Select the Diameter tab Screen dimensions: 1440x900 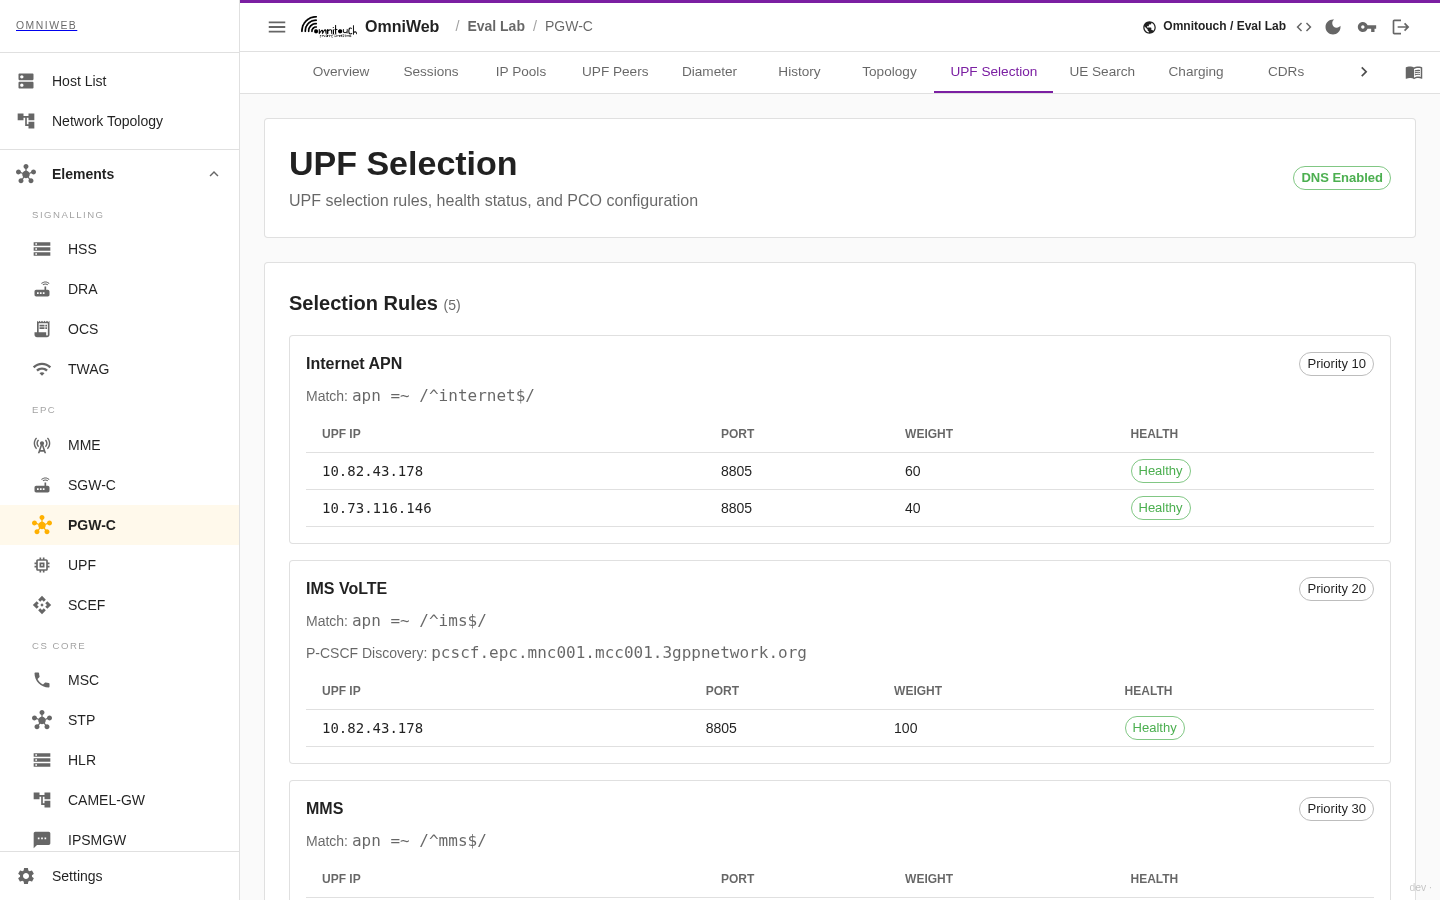(x=709, y=72)
